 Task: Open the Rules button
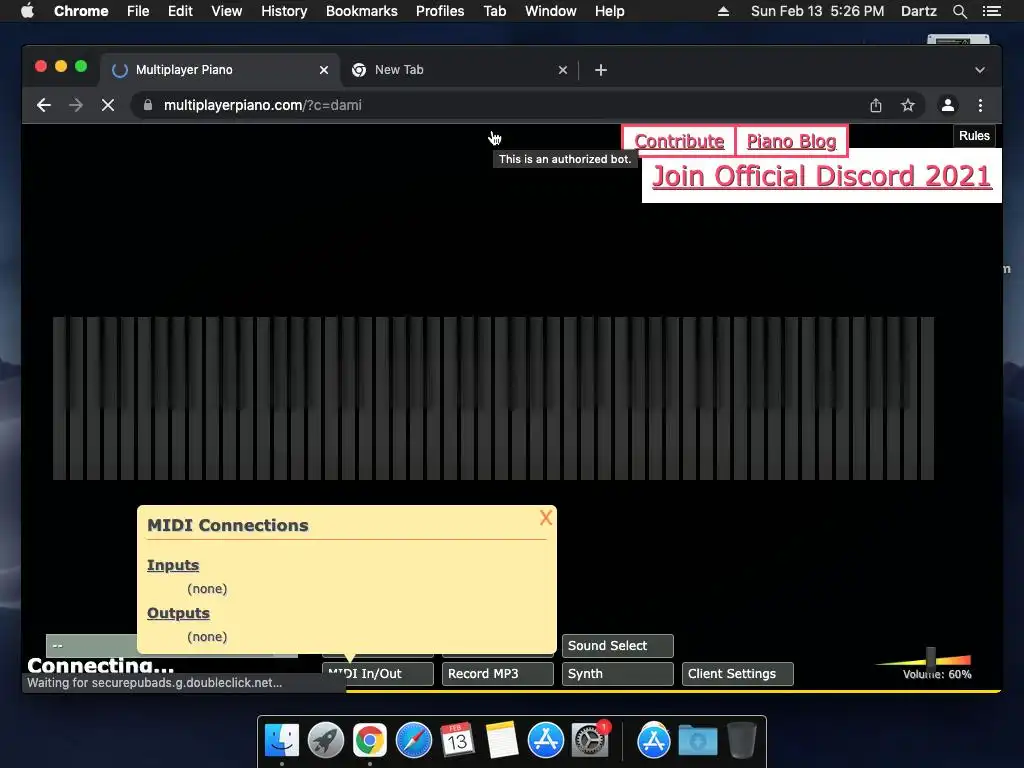point(974,136)
